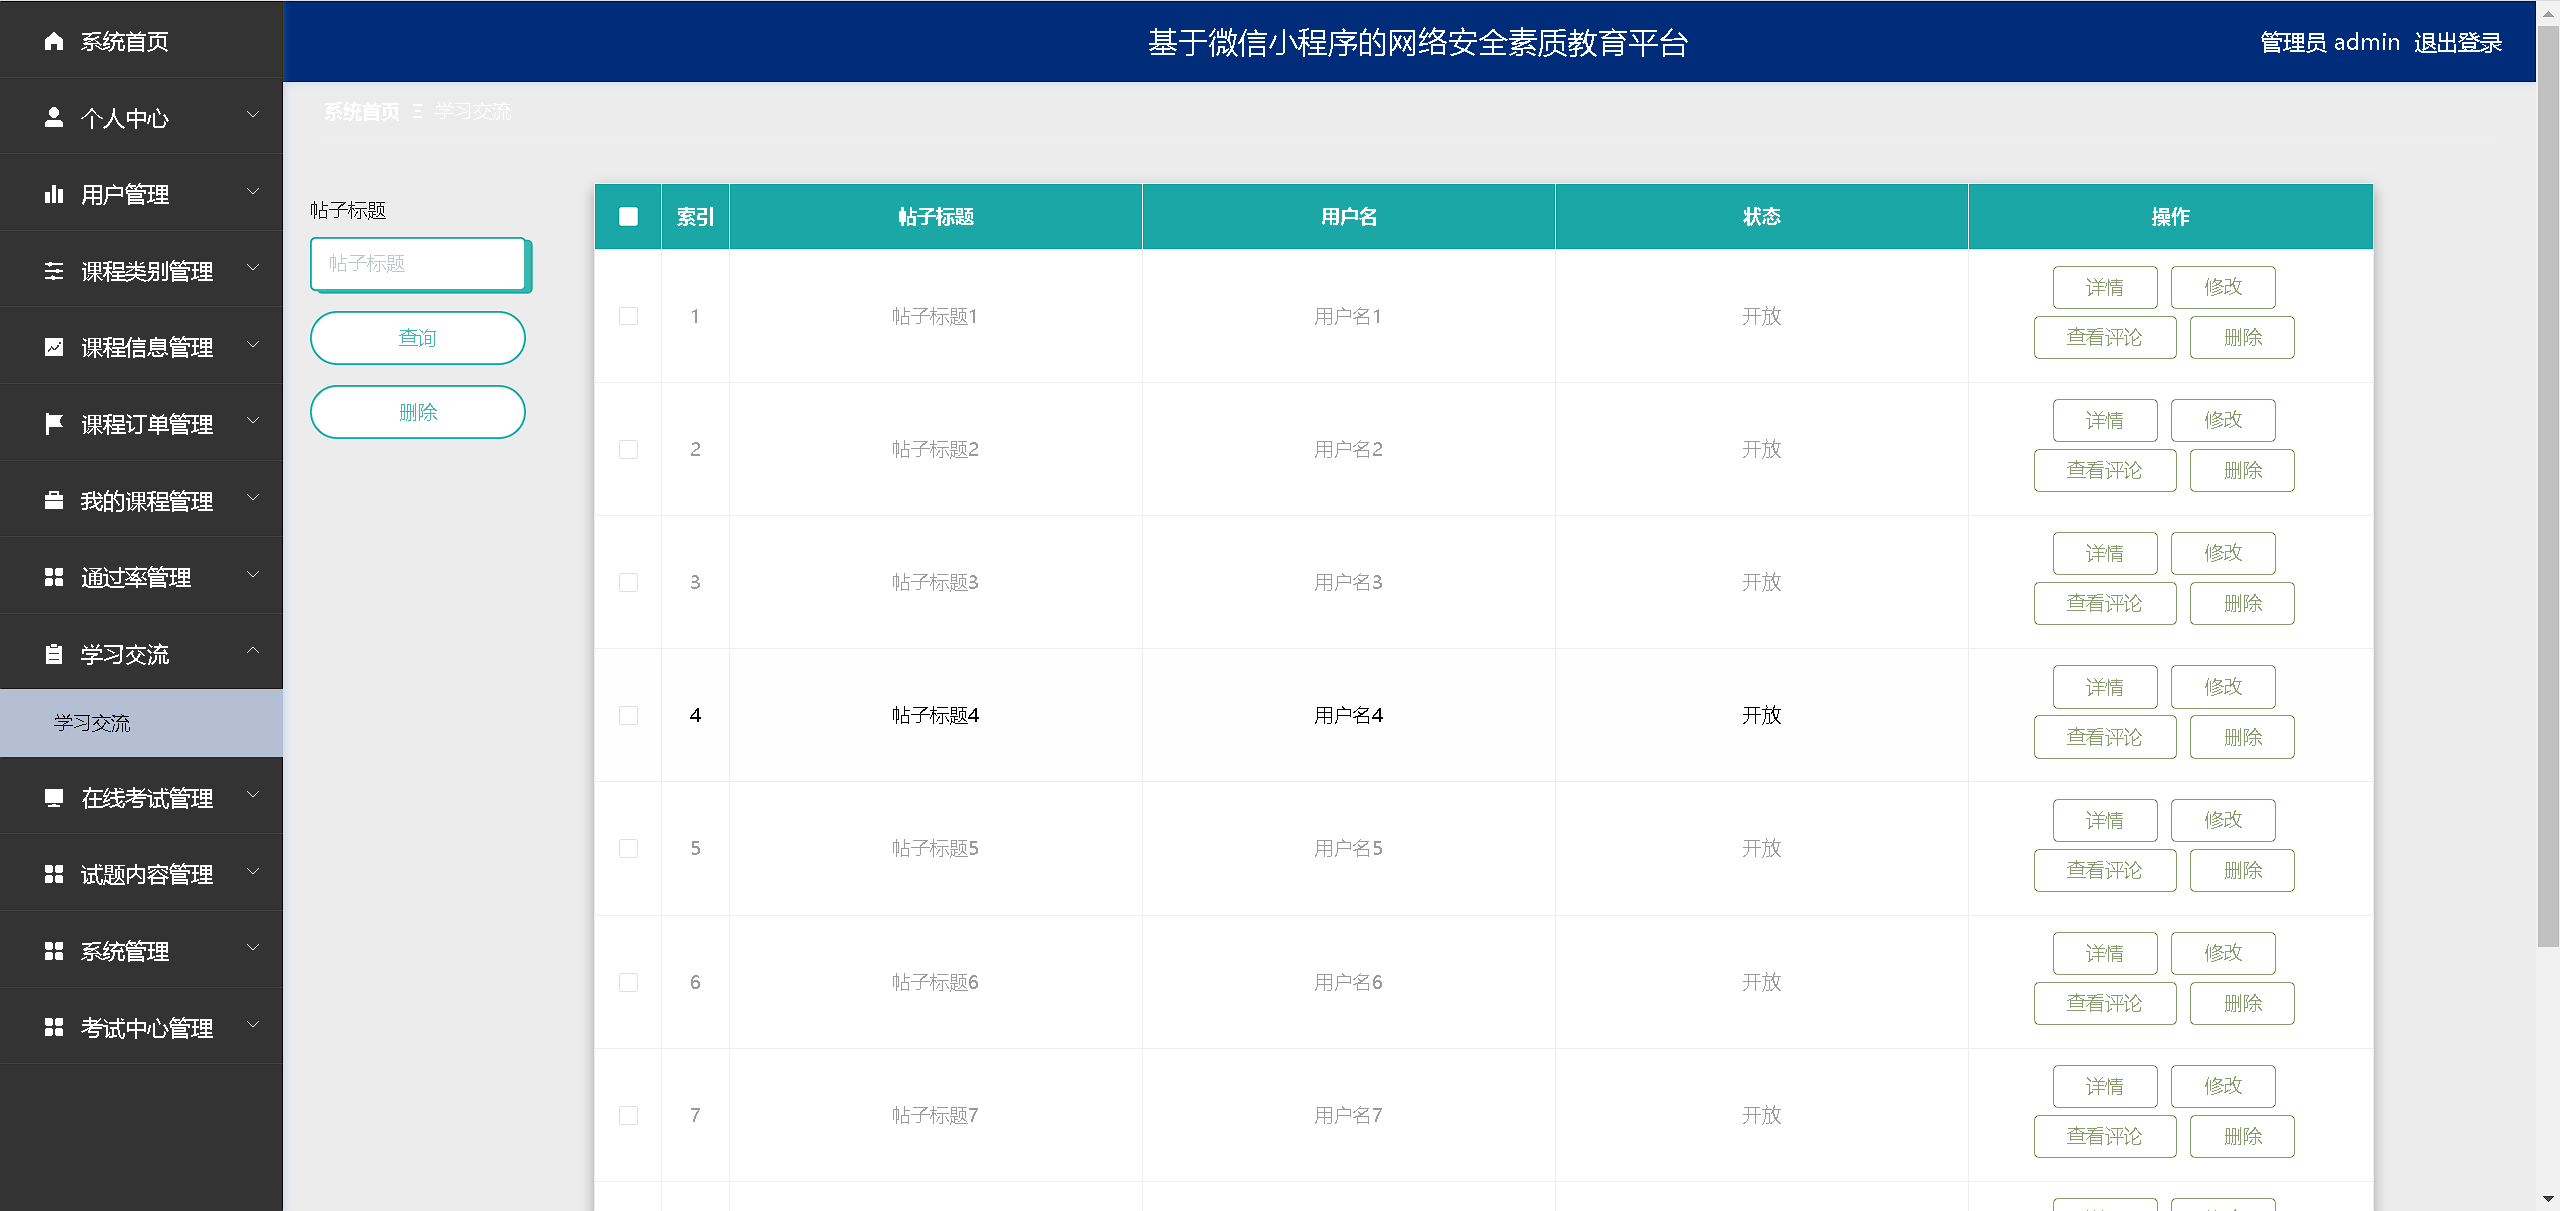Click the bar chart icon for 用户管理
The image size is (2560, 1211).
click(54, 194)
